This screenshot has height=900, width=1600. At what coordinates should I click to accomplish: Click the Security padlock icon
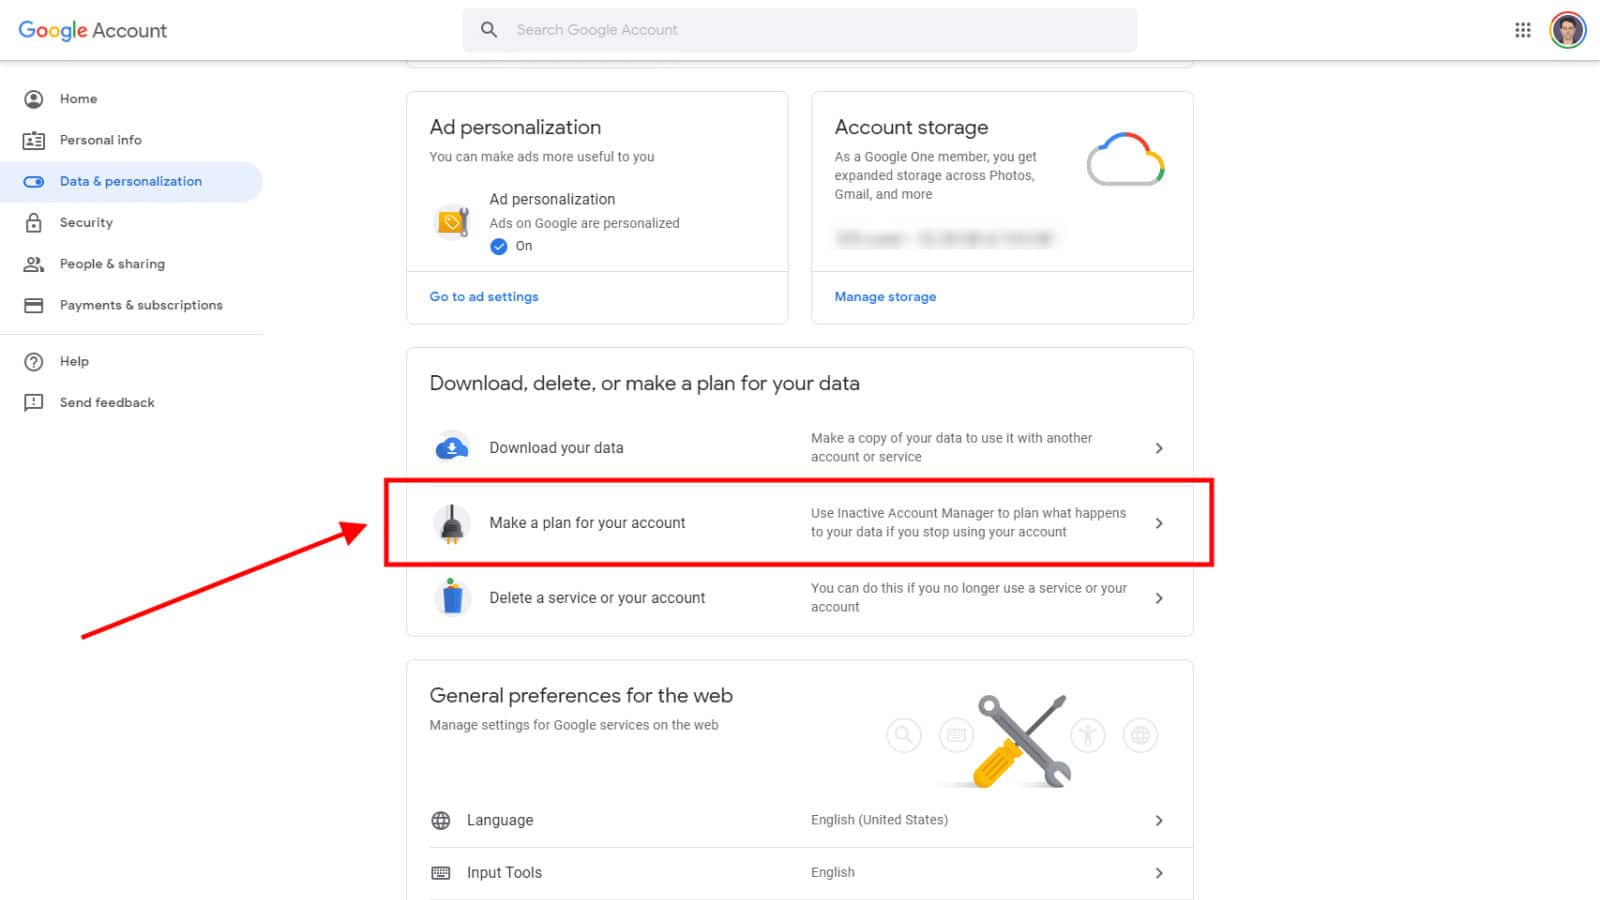coord(34,222)
